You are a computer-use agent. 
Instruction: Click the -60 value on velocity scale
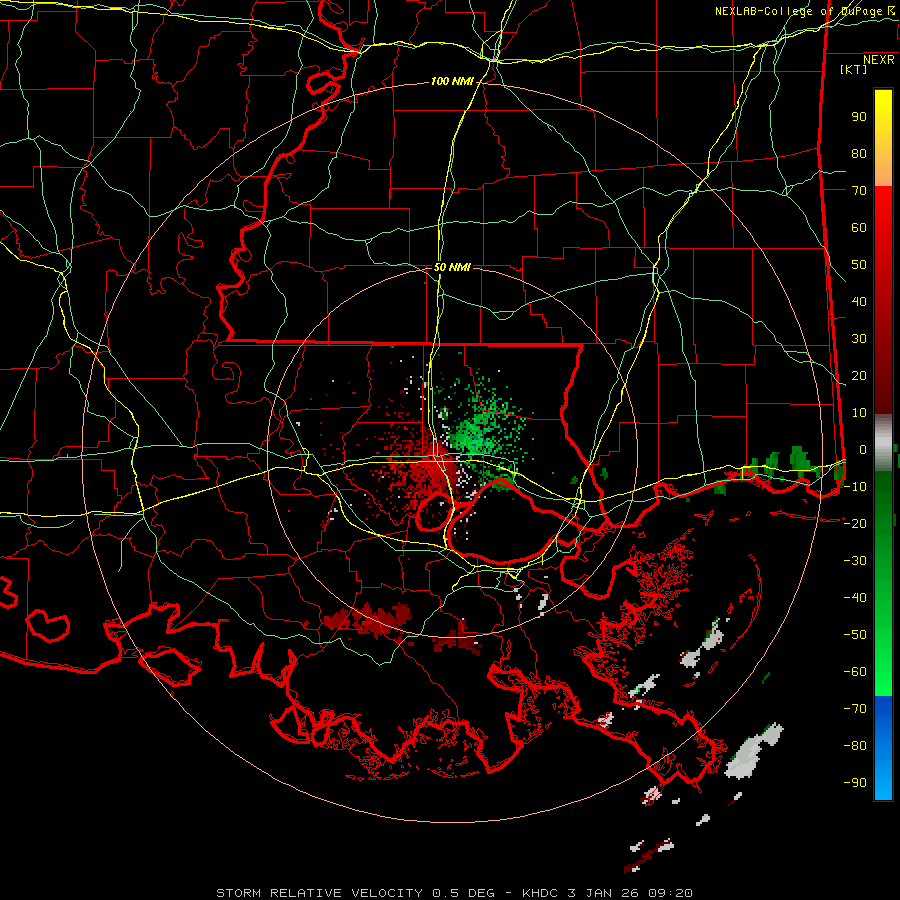[855, 672]
